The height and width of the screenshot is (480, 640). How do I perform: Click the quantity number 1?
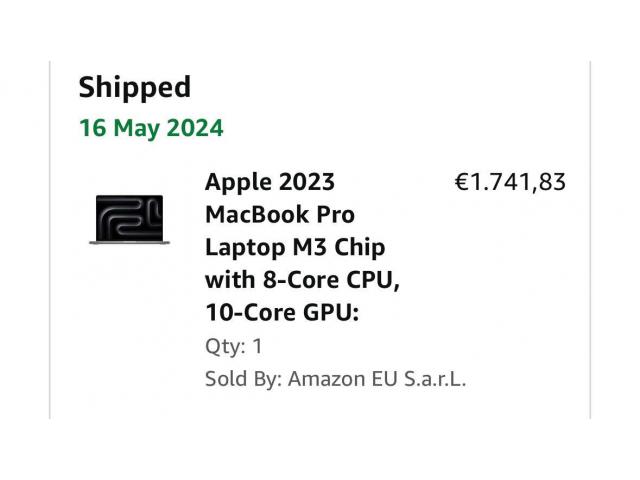point(257,346)
